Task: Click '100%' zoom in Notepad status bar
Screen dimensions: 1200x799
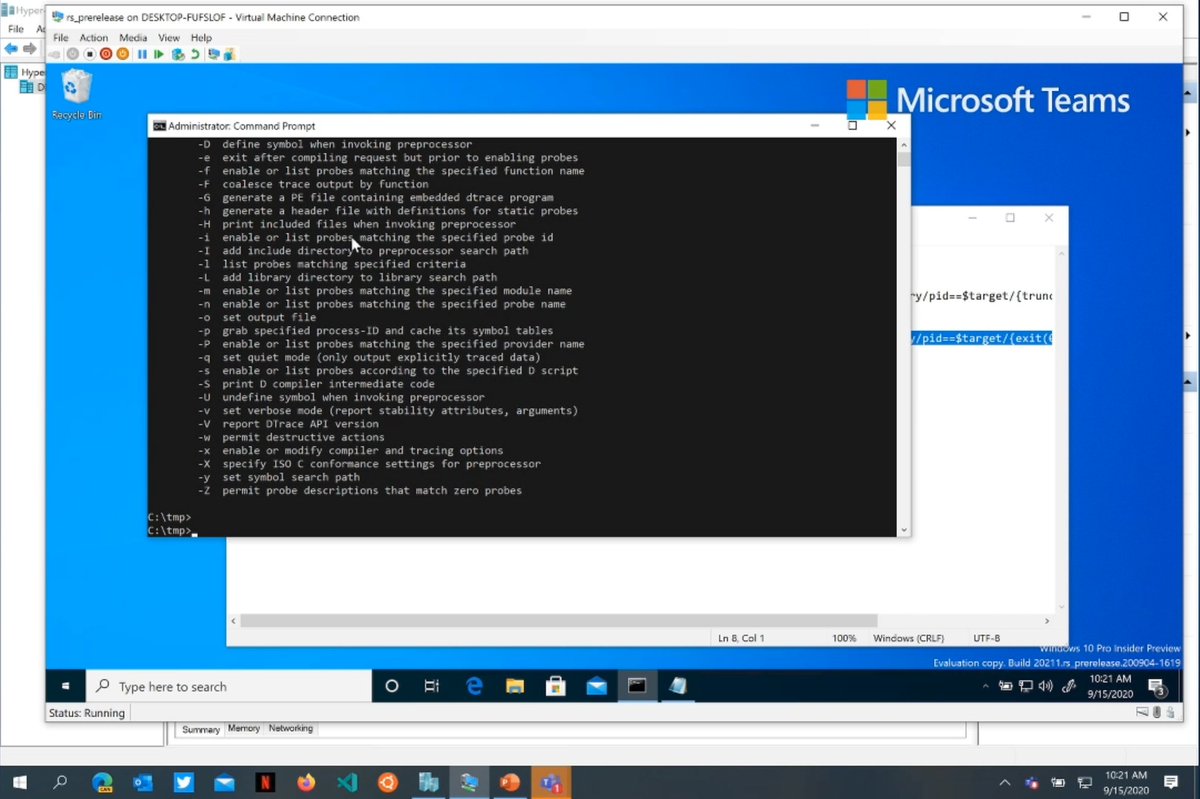Action: pyautogui.click(x=844, y=638)
